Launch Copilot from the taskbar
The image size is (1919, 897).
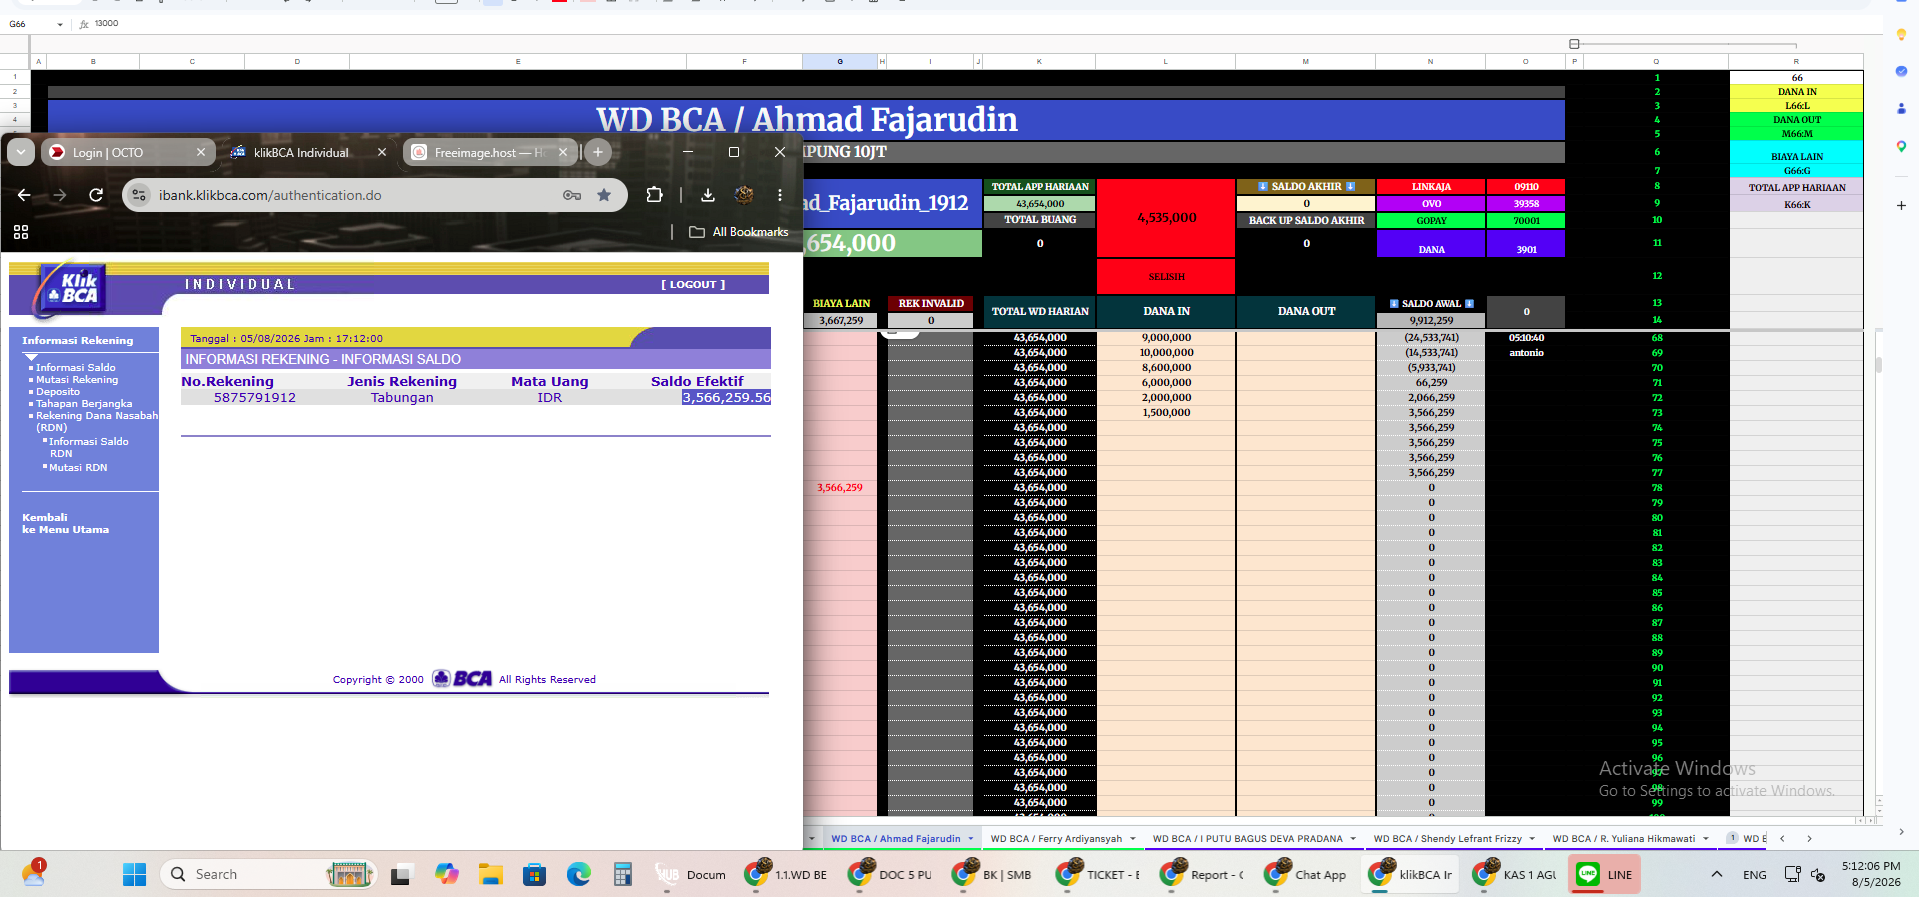point(446,875)
